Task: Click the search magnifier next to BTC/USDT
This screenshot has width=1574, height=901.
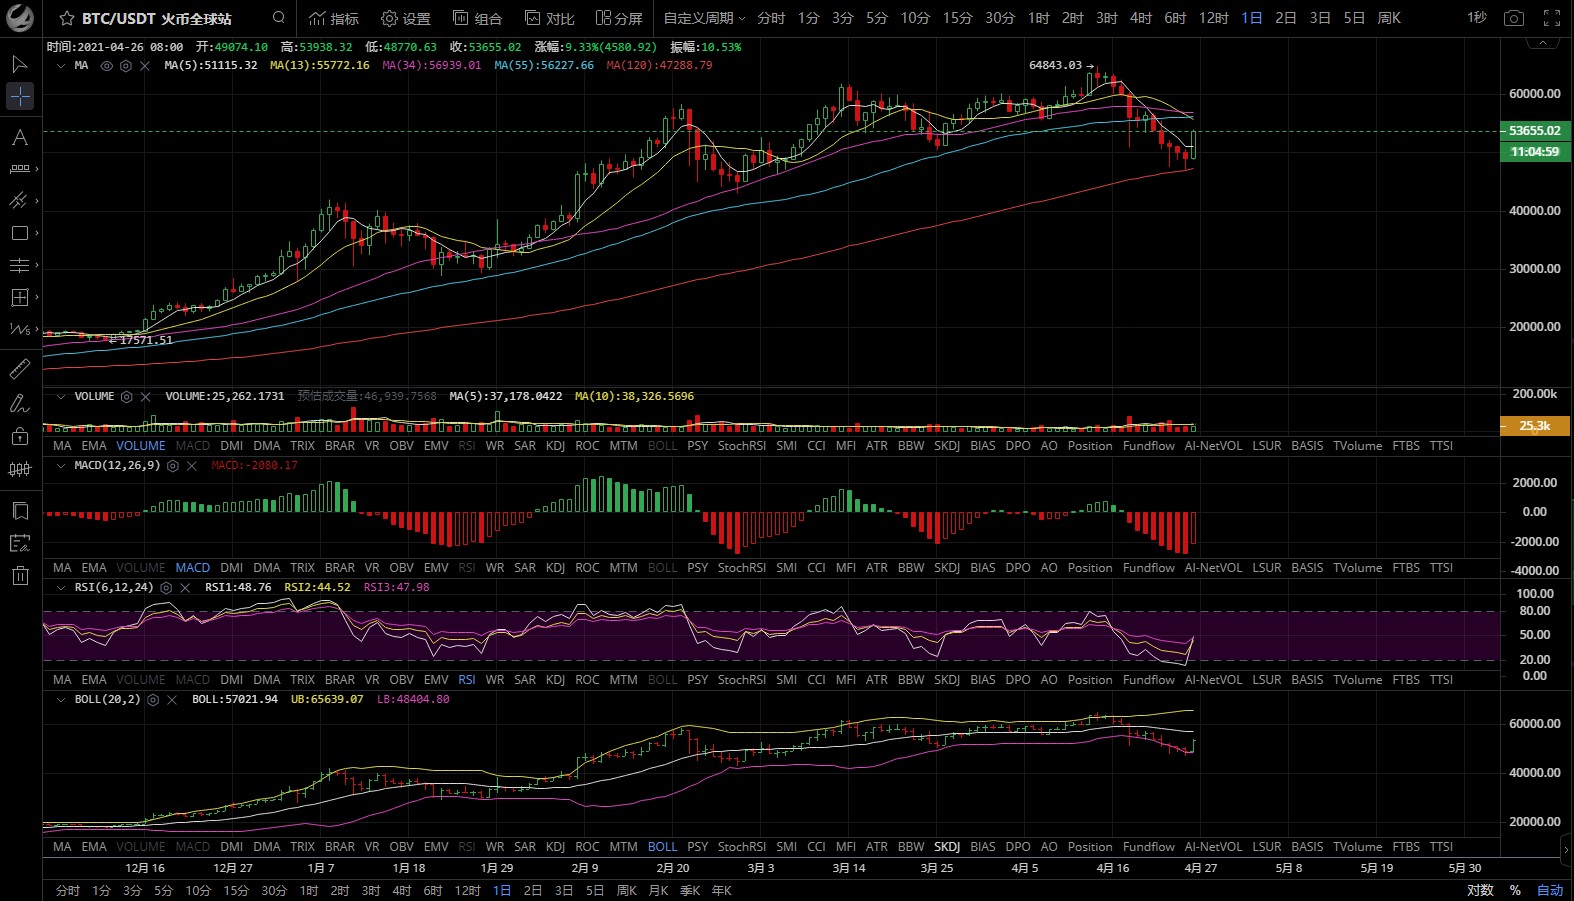Action: tap(279, 18)
